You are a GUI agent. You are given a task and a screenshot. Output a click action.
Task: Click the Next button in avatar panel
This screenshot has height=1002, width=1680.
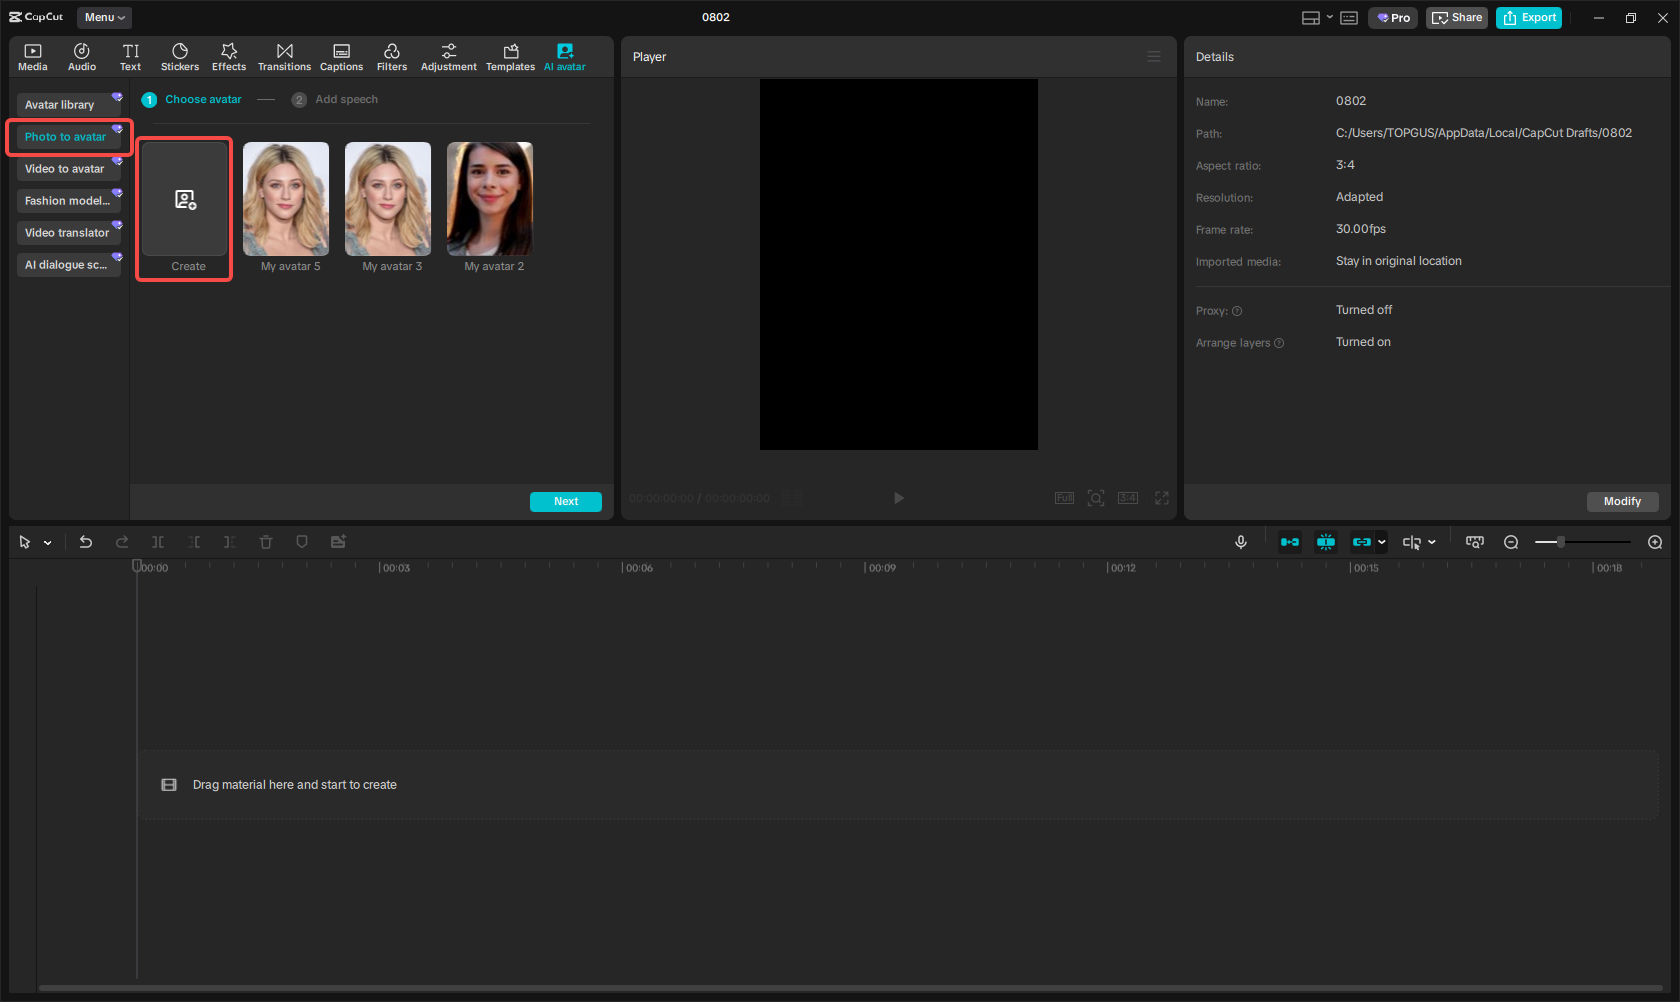point(565,501)
